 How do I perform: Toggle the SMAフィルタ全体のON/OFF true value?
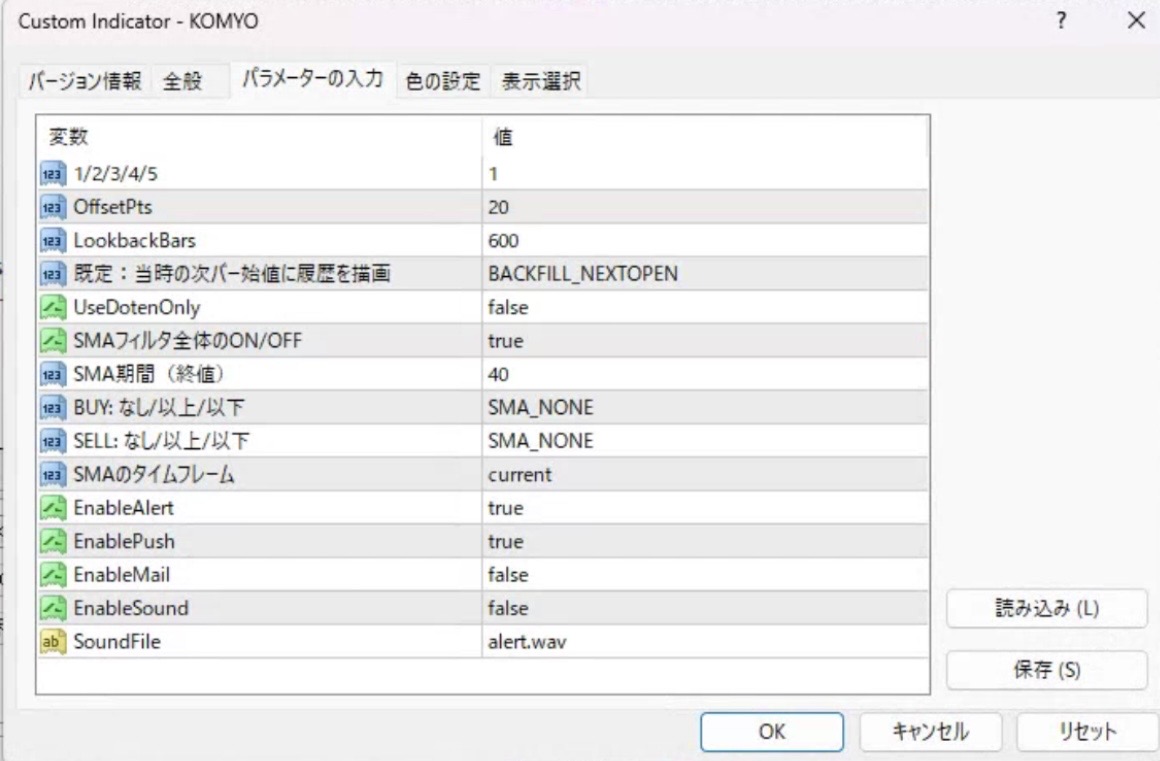click(x=705, y=340)
